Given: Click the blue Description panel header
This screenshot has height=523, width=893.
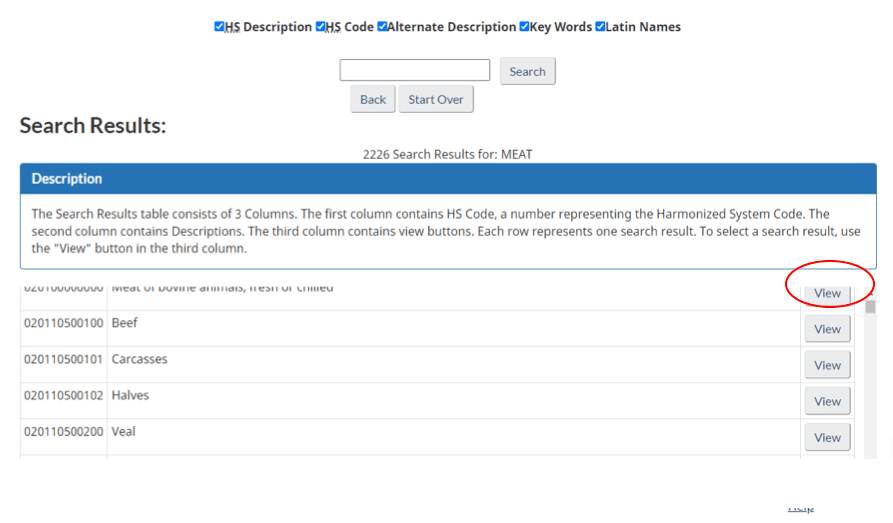Looking at the screenshot, I should coord(448,179).
